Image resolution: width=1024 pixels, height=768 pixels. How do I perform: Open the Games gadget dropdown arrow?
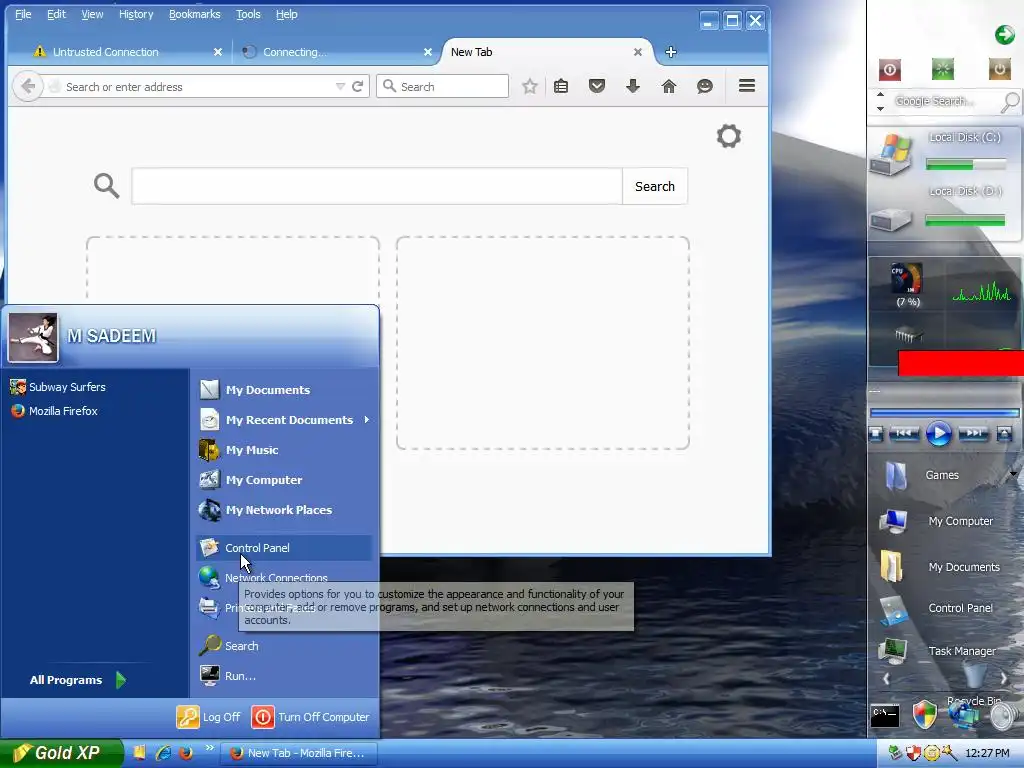point(1013,474)
